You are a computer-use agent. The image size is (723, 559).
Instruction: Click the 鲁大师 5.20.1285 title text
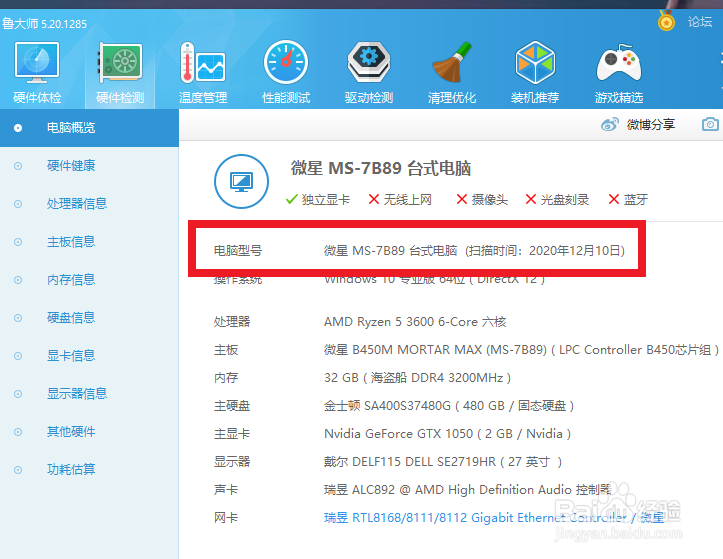(x=44, y=24)
